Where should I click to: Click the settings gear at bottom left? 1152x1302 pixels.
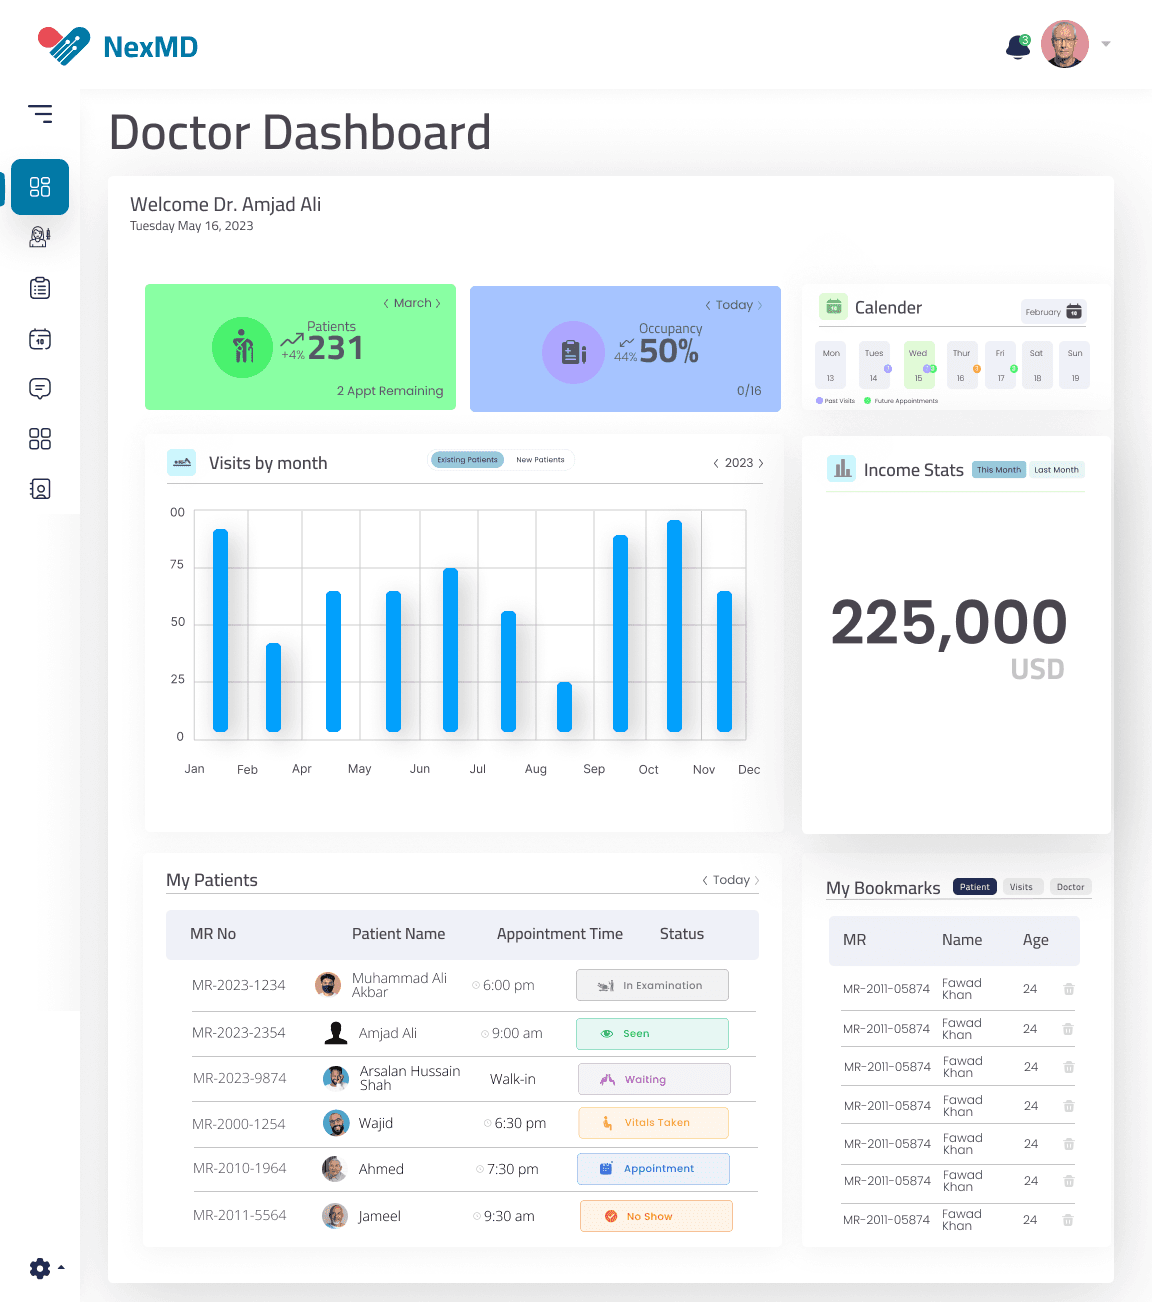tap(40, 1268)
